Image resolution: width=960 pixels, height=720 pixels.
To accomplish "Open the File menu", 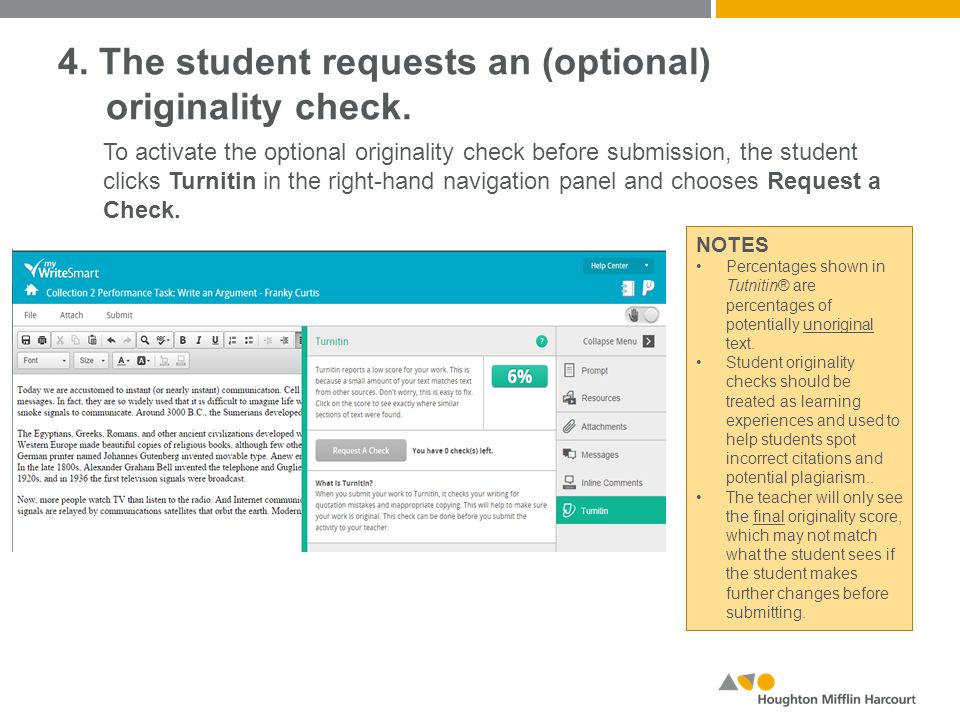I will (x=30, y=315).
